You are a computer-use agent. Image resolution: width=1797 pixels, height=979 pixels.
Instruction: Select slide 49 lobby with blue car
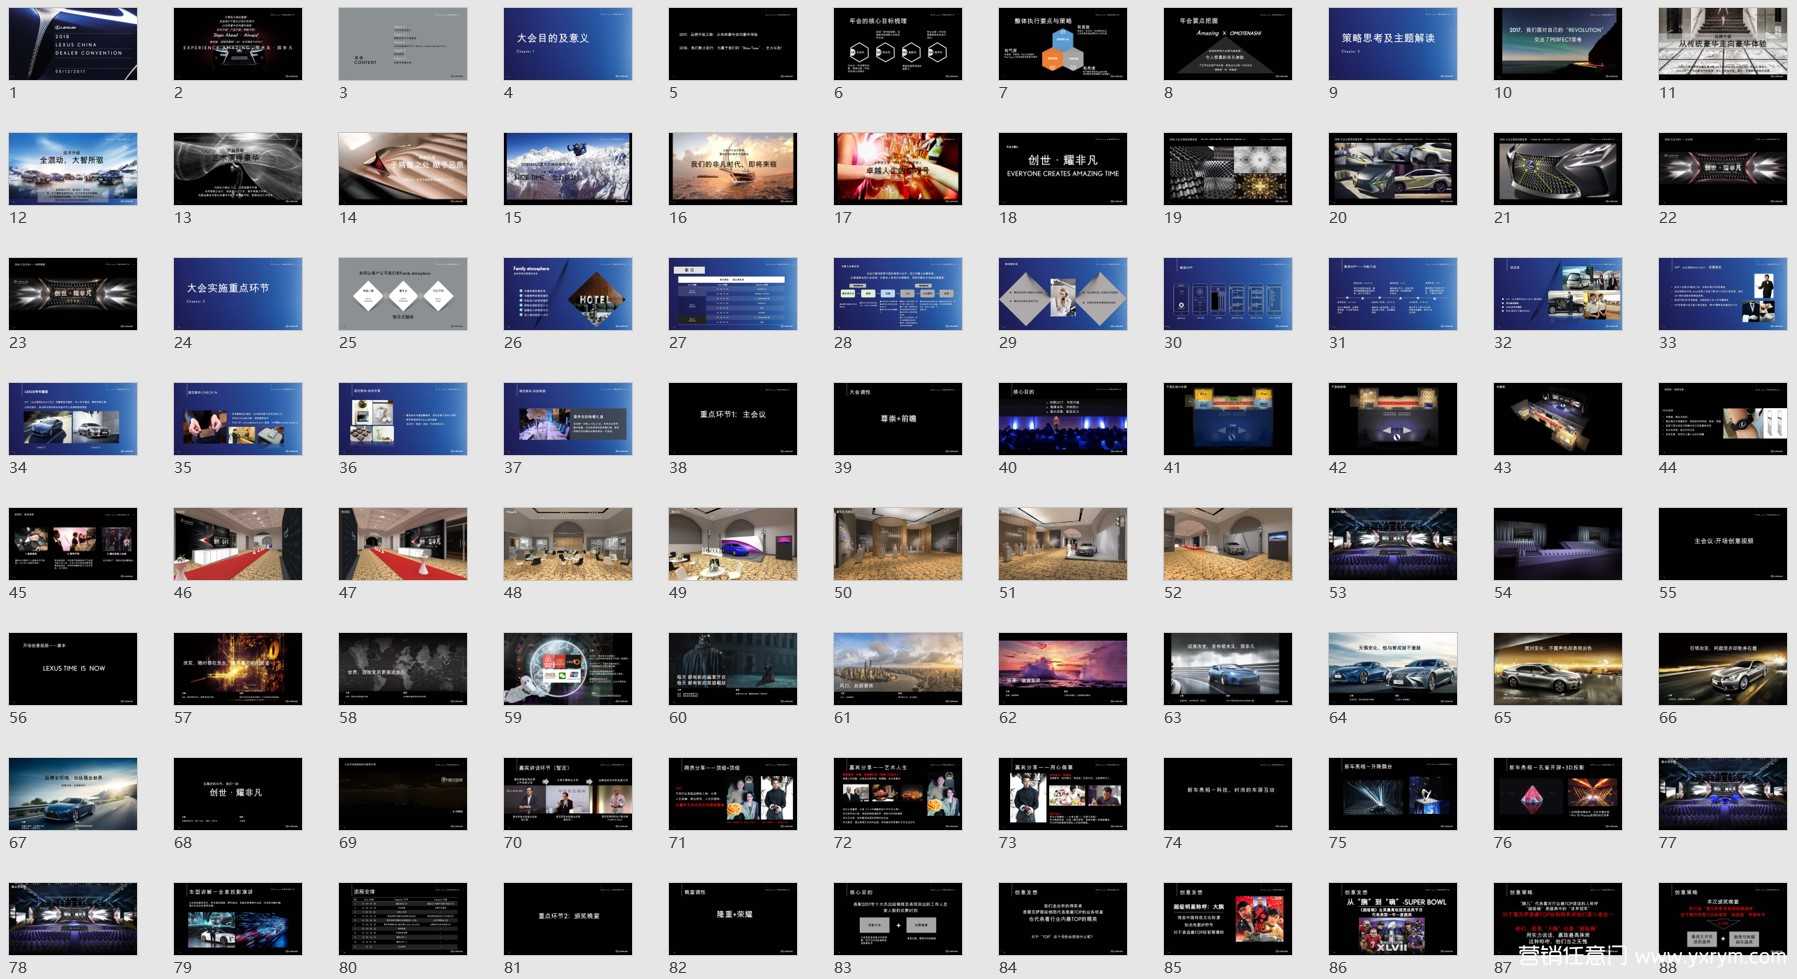click(x=733, y=544)
